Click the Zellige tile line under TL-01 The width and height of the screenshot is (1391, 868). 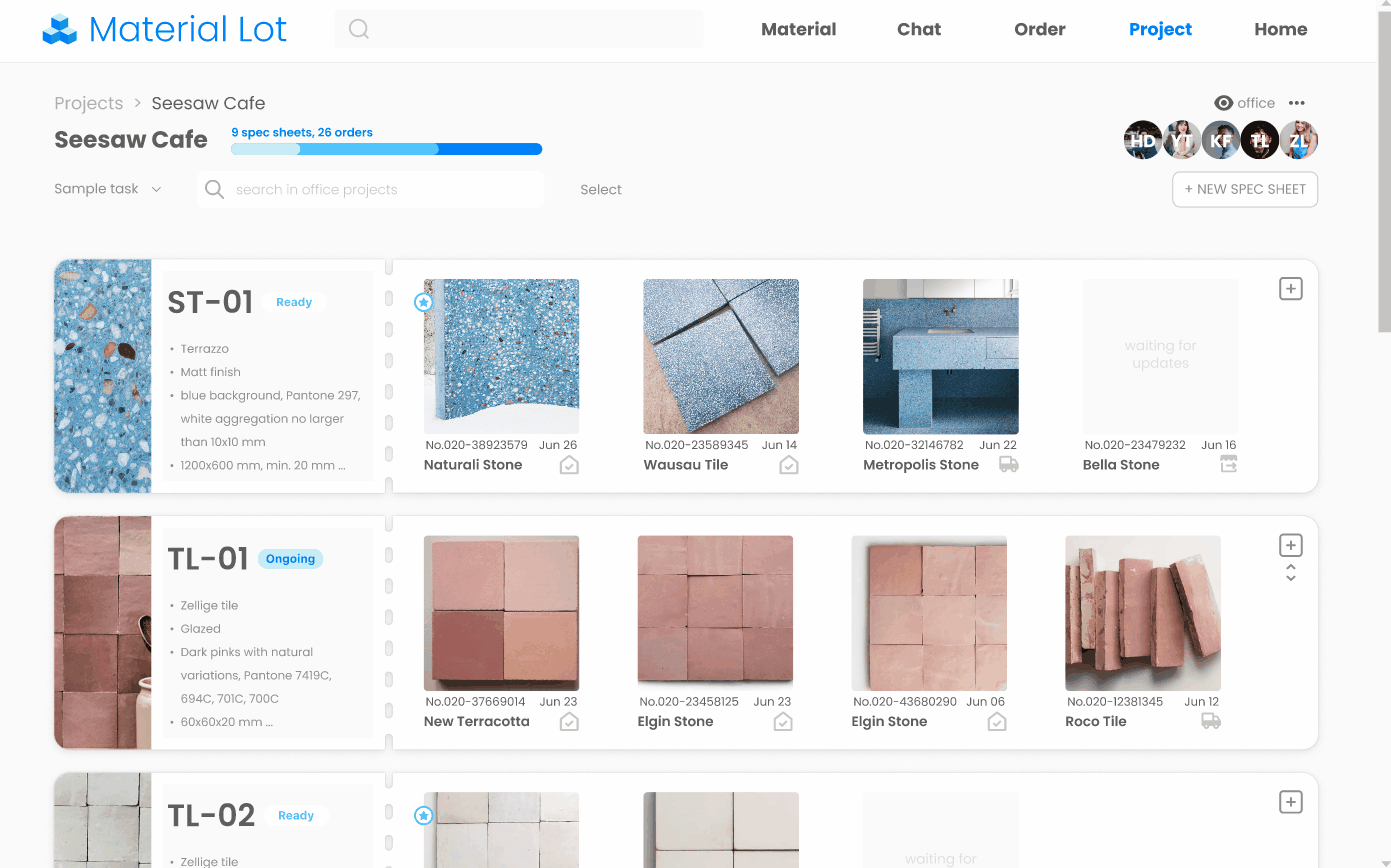pyautogui.click(x=209, y=606)
